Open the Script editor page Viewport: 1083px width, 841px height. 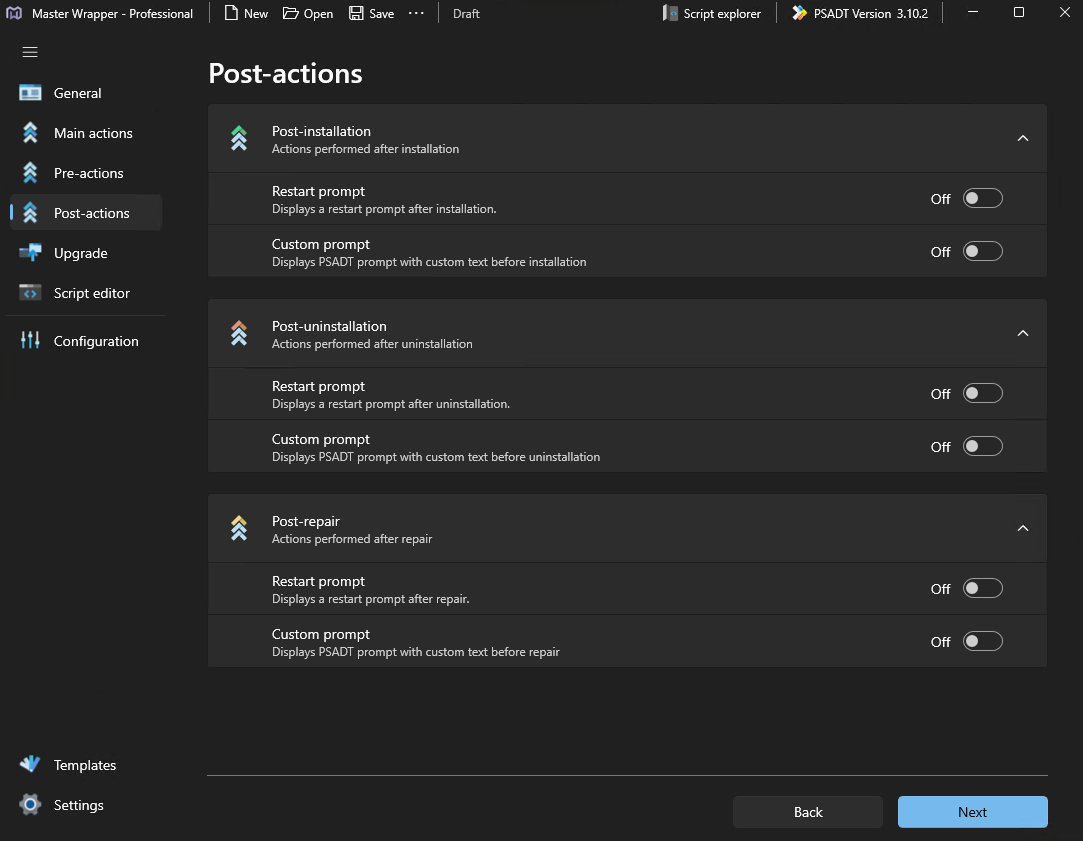[86, 293]
